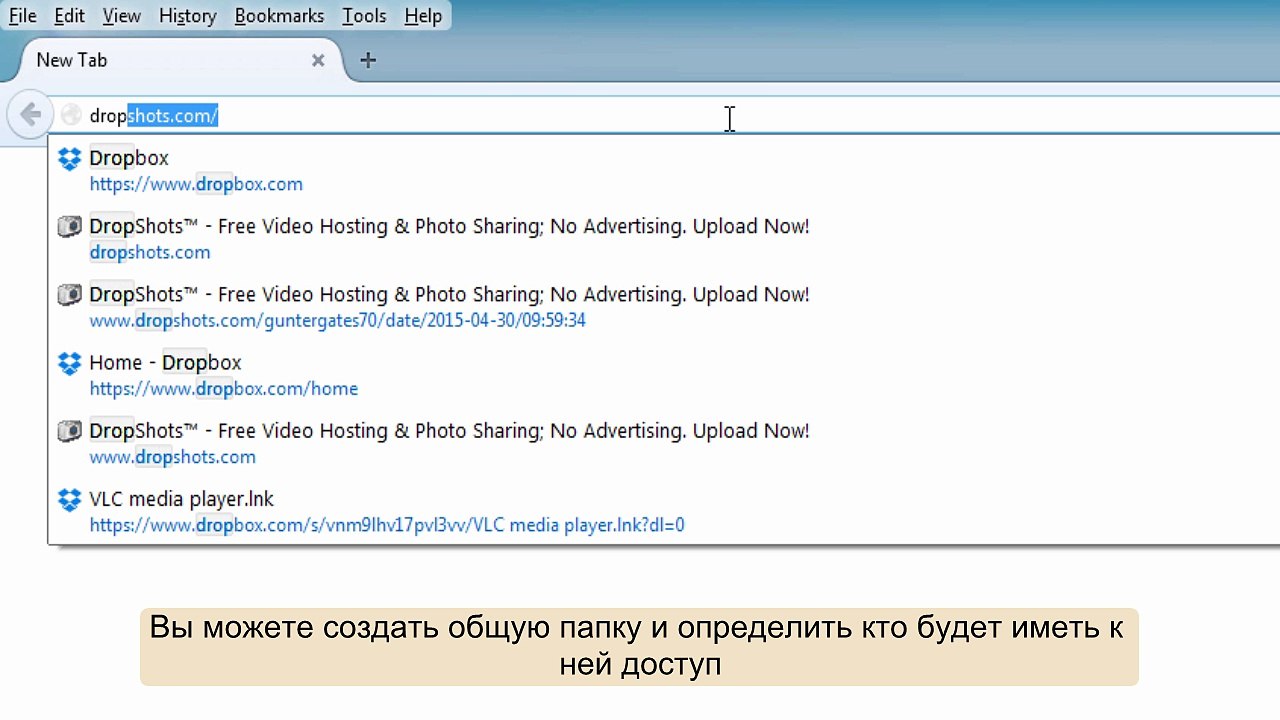The image size is (1280, 720).
Task: Open a new tab with plus button
Action: click(x=368, y=60)
